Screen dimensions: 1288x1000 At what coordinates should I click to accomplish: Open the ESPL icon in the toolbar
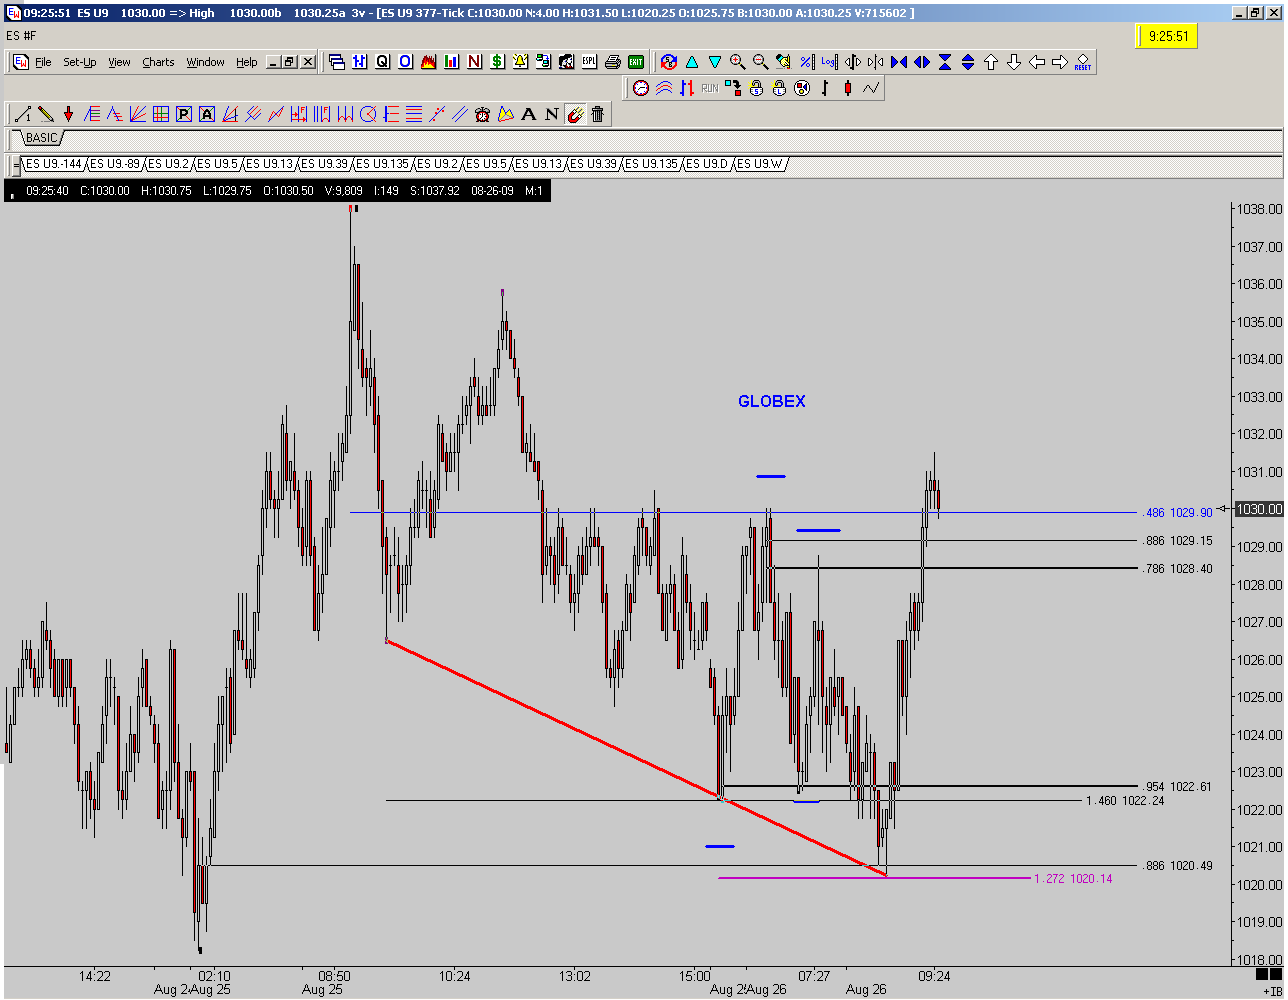590,62
